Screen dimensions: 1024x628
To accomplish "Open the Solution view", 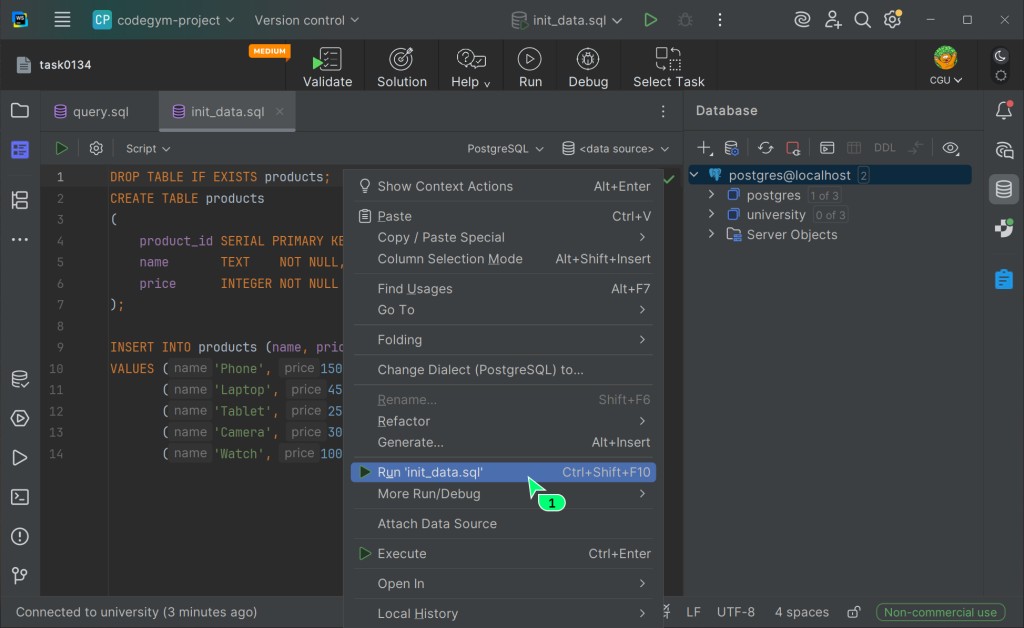I will [x=402, y=67].
